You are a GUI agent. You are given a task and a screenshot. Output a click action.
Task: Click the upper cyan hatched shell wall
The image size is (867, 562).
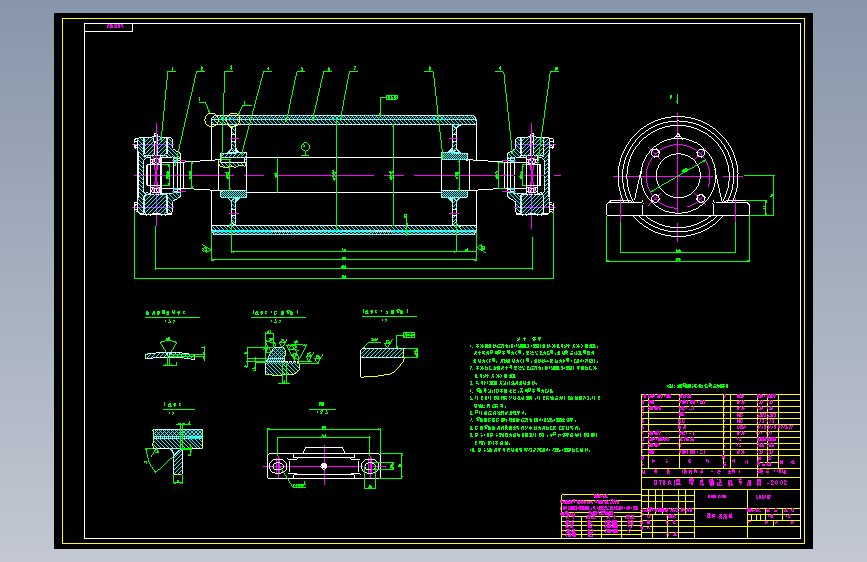(x=344, y=119)
